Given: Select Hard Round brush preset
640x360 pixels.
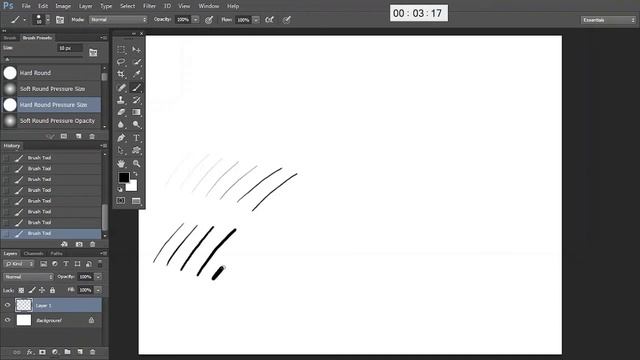Looking at the screenshot, I should tap(51, 73).
